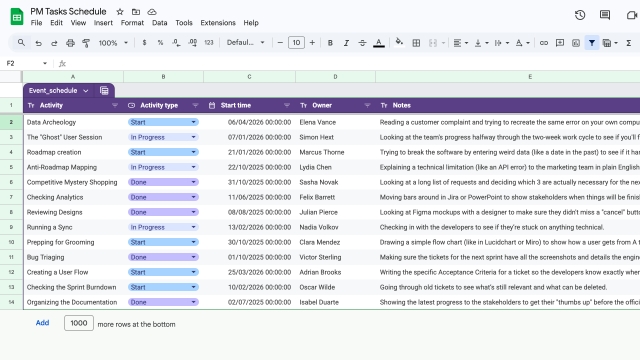This screenshot has width=640, height=360.
Task: Open Activity column filter dropdown
Action: tap(115, 105)
